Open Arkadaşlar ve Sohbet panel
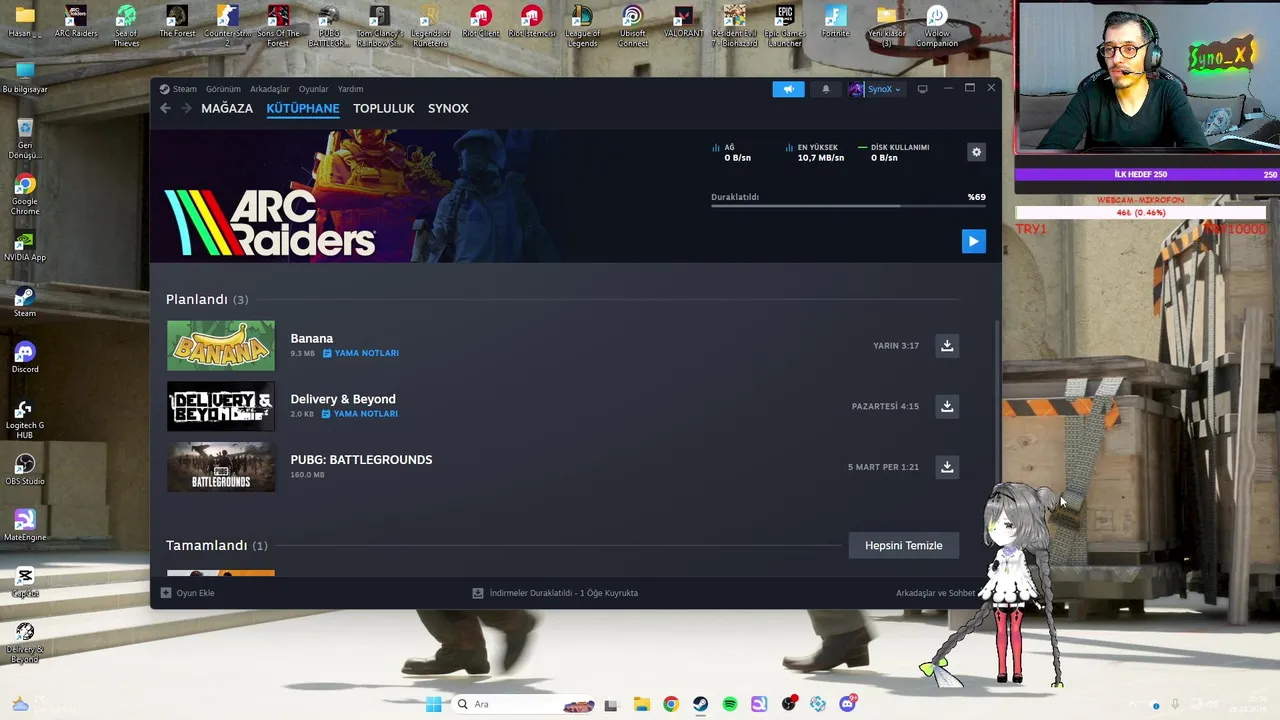 (x=935, y=593)
